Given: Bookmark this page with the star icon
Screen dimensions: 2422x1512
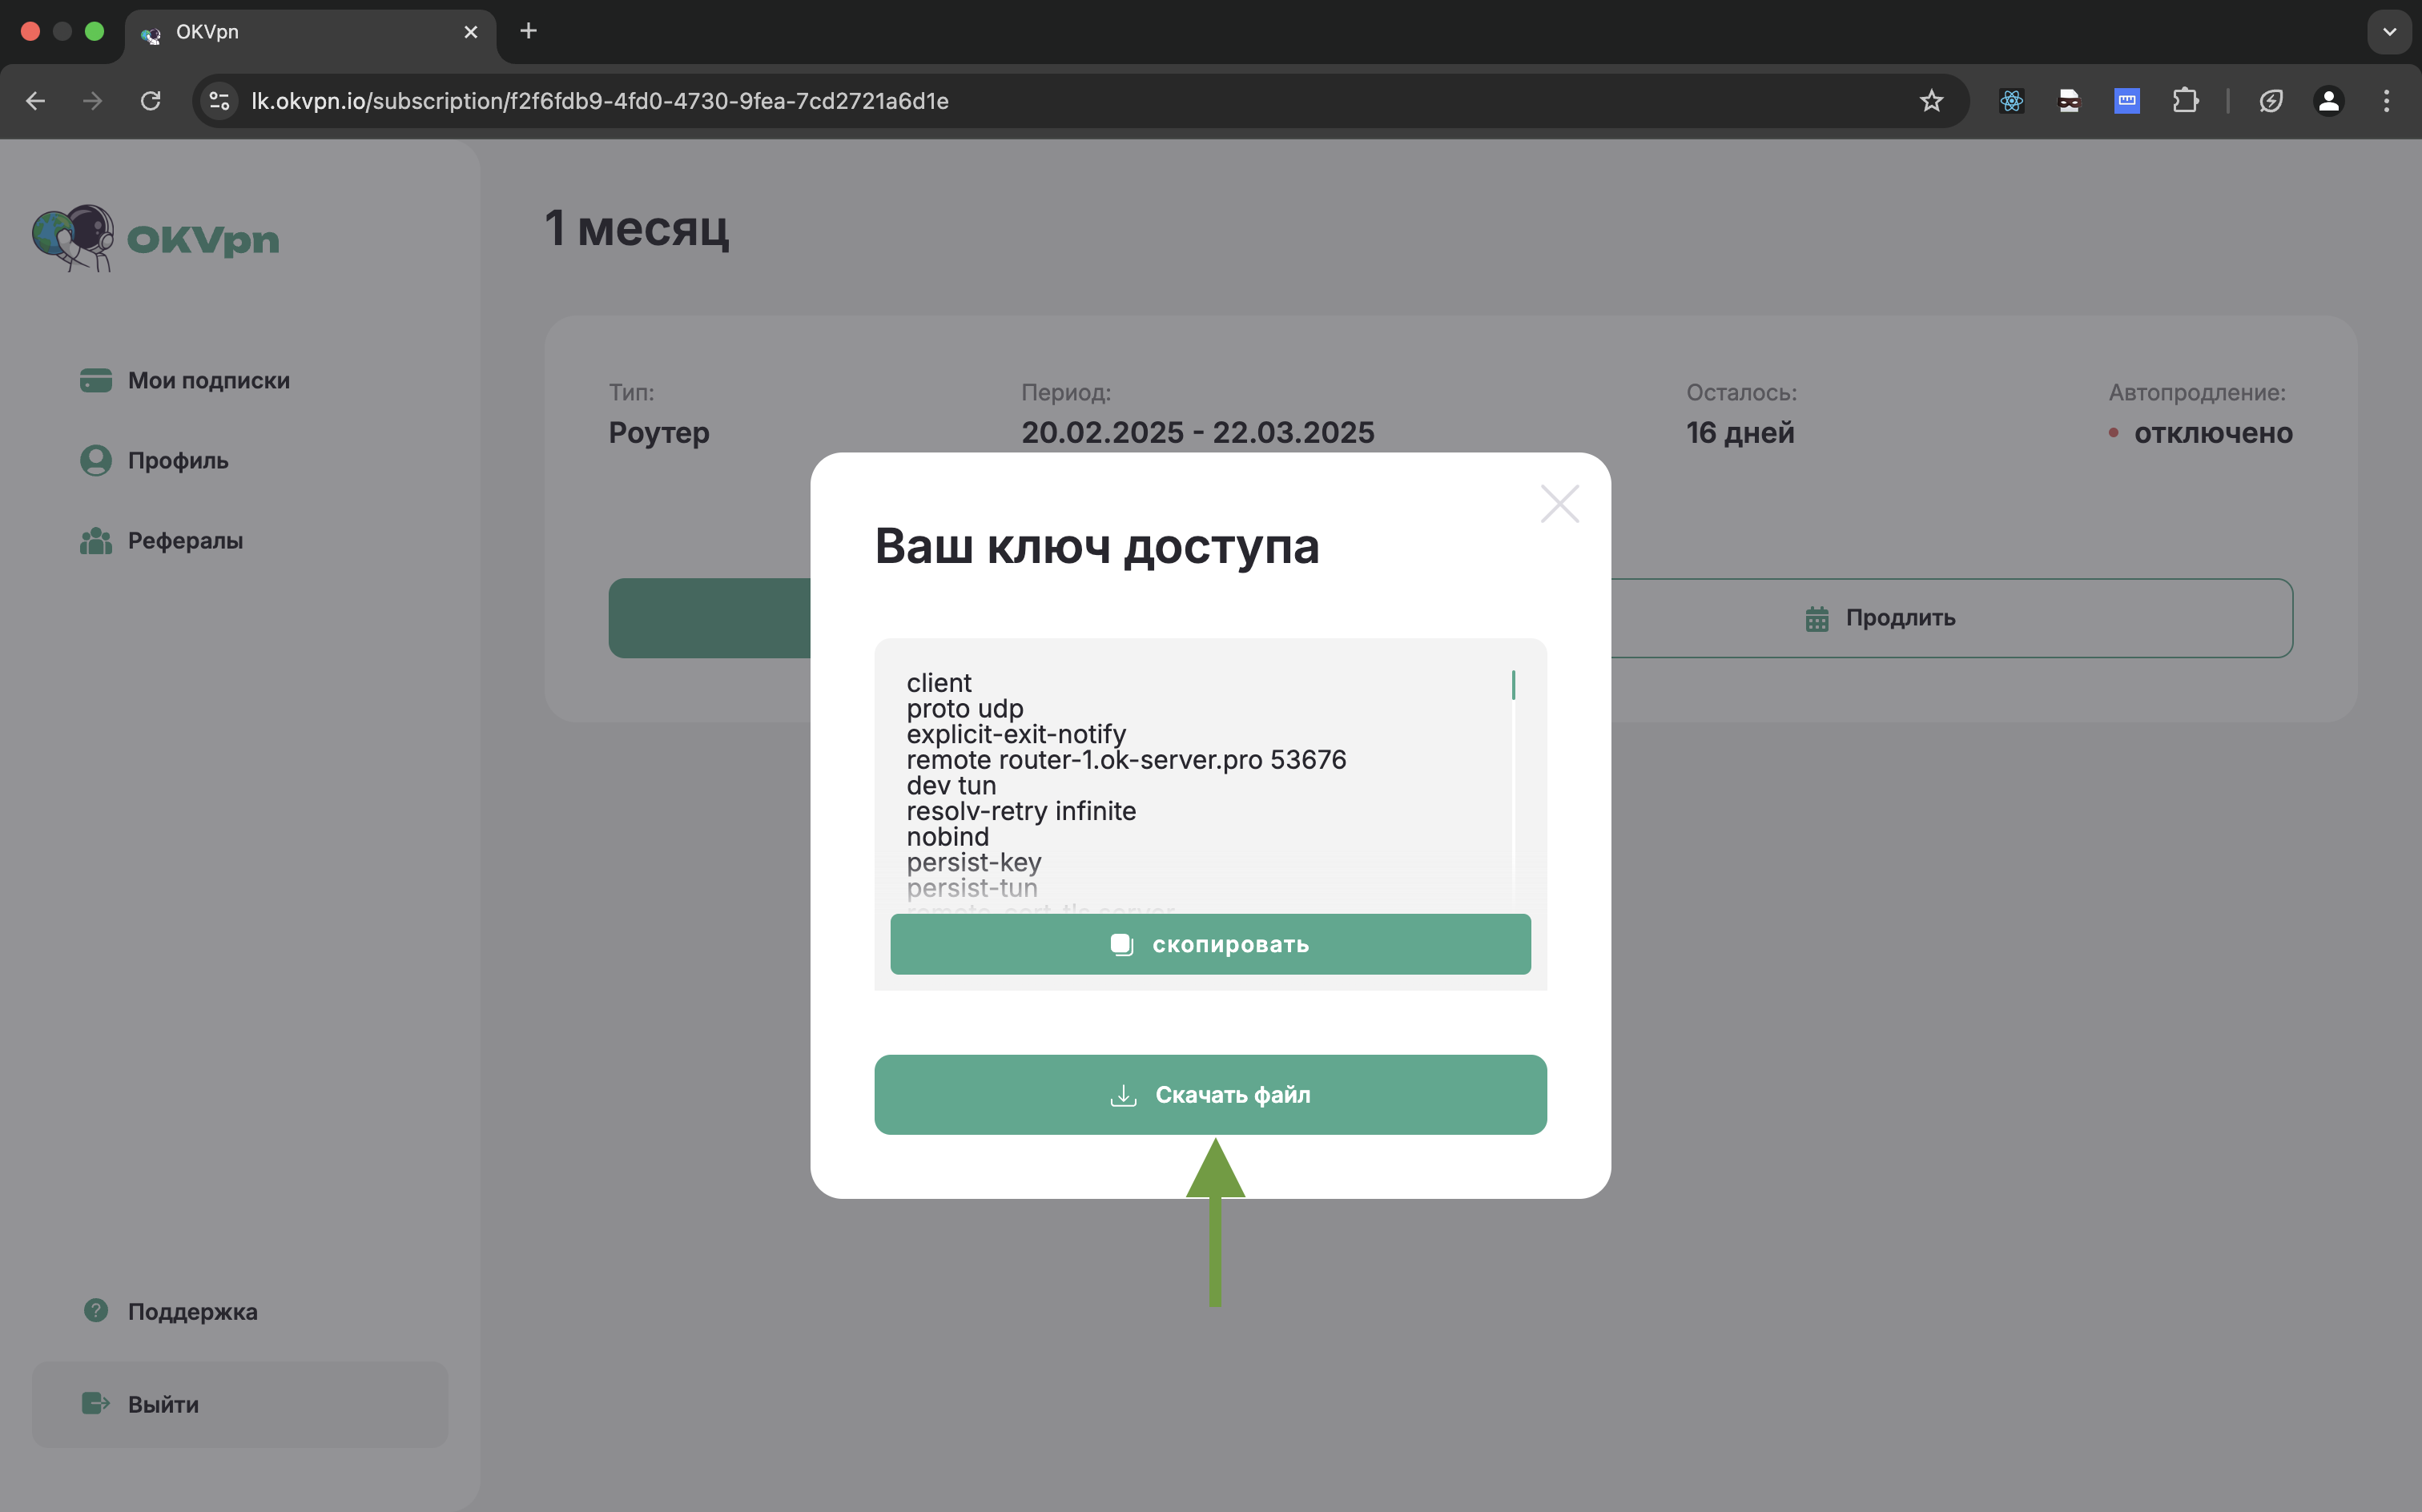Looking at the screenshot, I should (x=1931, y=101).
